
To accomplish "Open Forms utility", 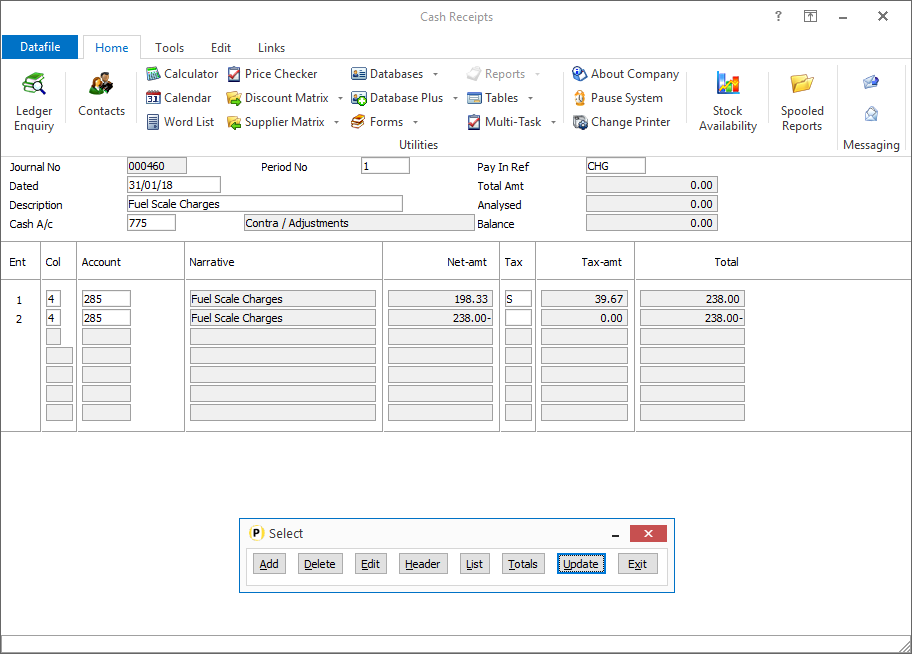I will tap(377, 122).
